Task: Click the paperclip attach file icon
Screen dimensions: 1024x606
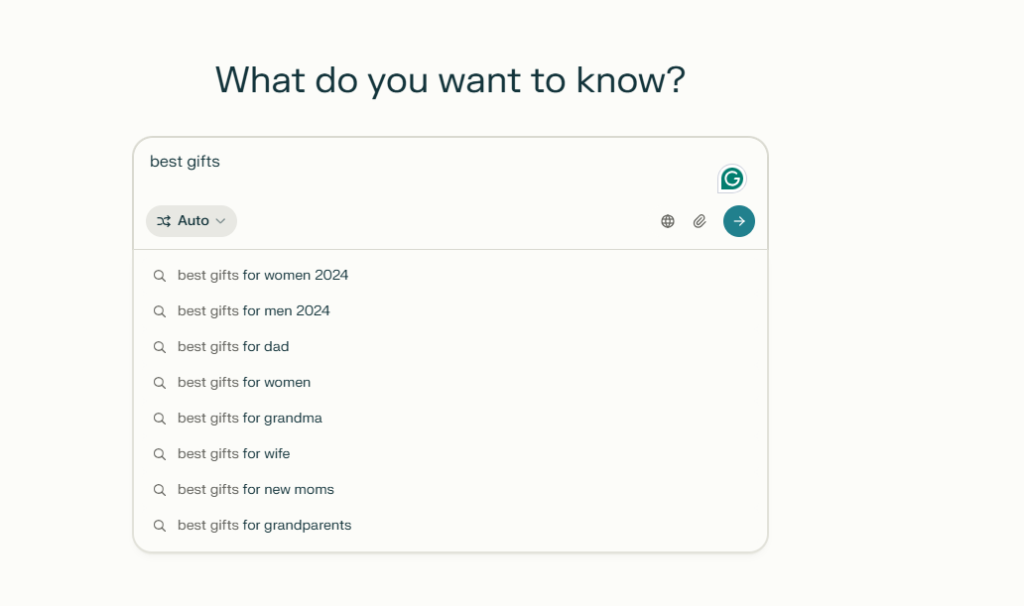Action: (x=700, y=221)
